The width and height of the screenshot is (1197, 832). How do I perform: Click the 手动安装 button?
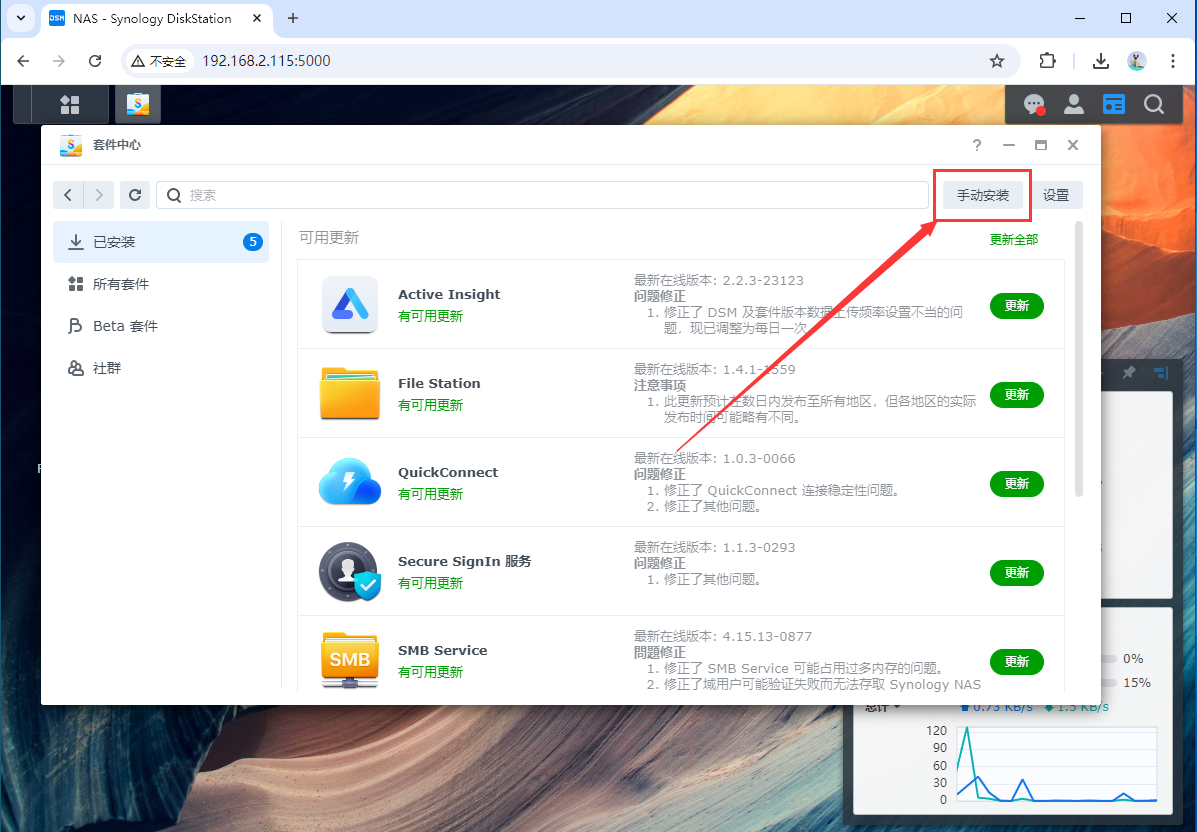[x=982, y=195]
